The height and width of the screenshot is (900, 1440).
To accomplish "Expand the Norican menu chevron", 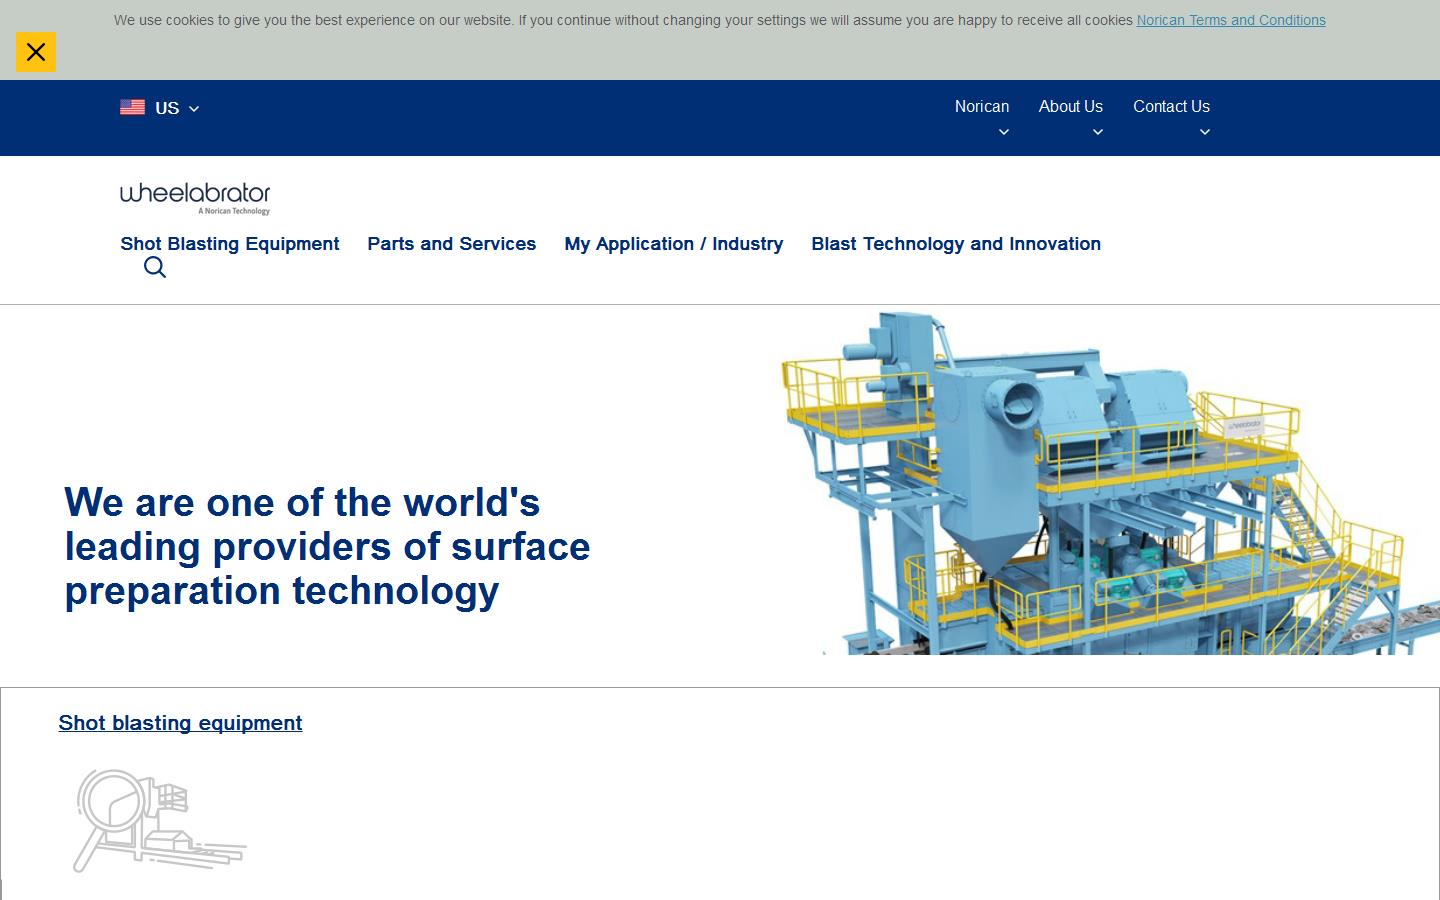I will pyautogui.click(x=1005, y=132).
